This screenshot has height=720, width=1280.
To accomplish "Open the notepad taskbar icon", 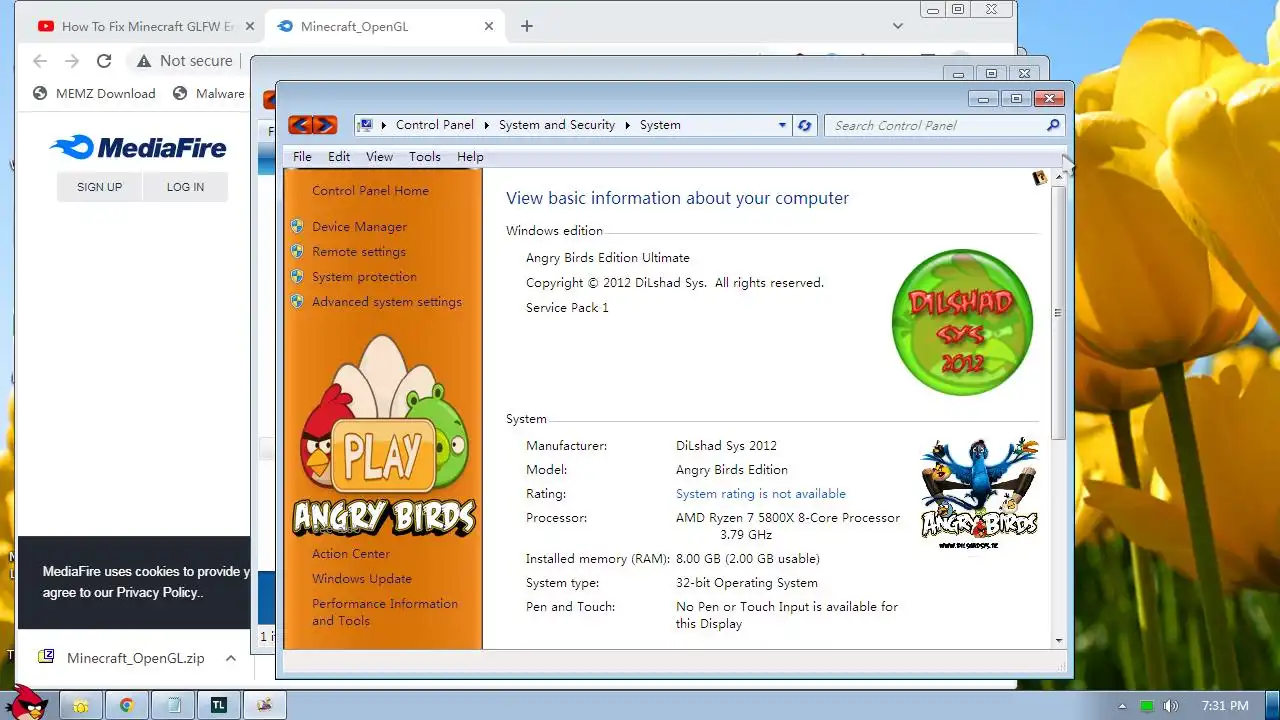I will tap(173, 705).
